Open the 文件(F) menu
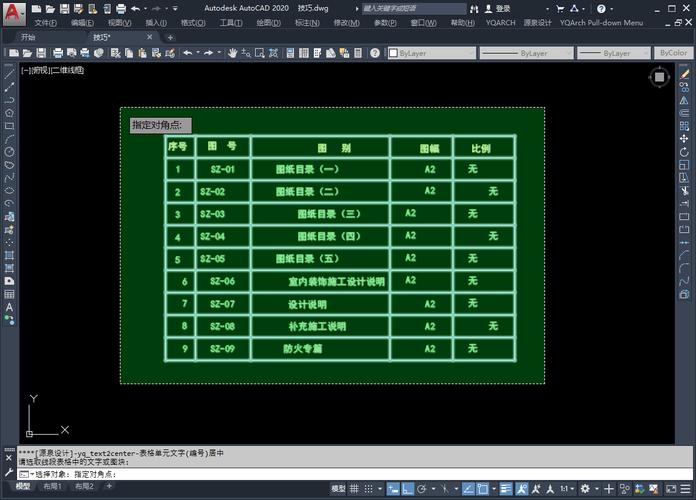This screenshot has width=696, height=500. (x=45, y=23)
